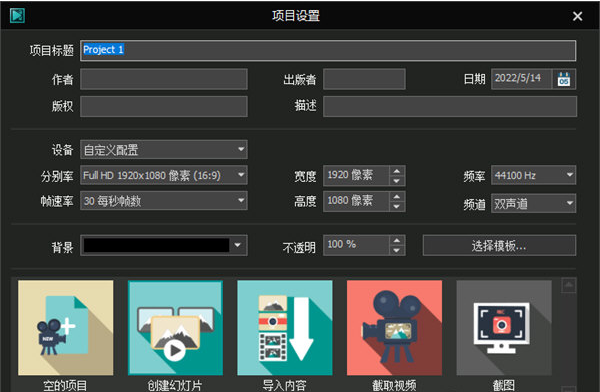Open the calendar date picker icon
The height and width of the screenshot is (392, 600).
pos(564,79)
